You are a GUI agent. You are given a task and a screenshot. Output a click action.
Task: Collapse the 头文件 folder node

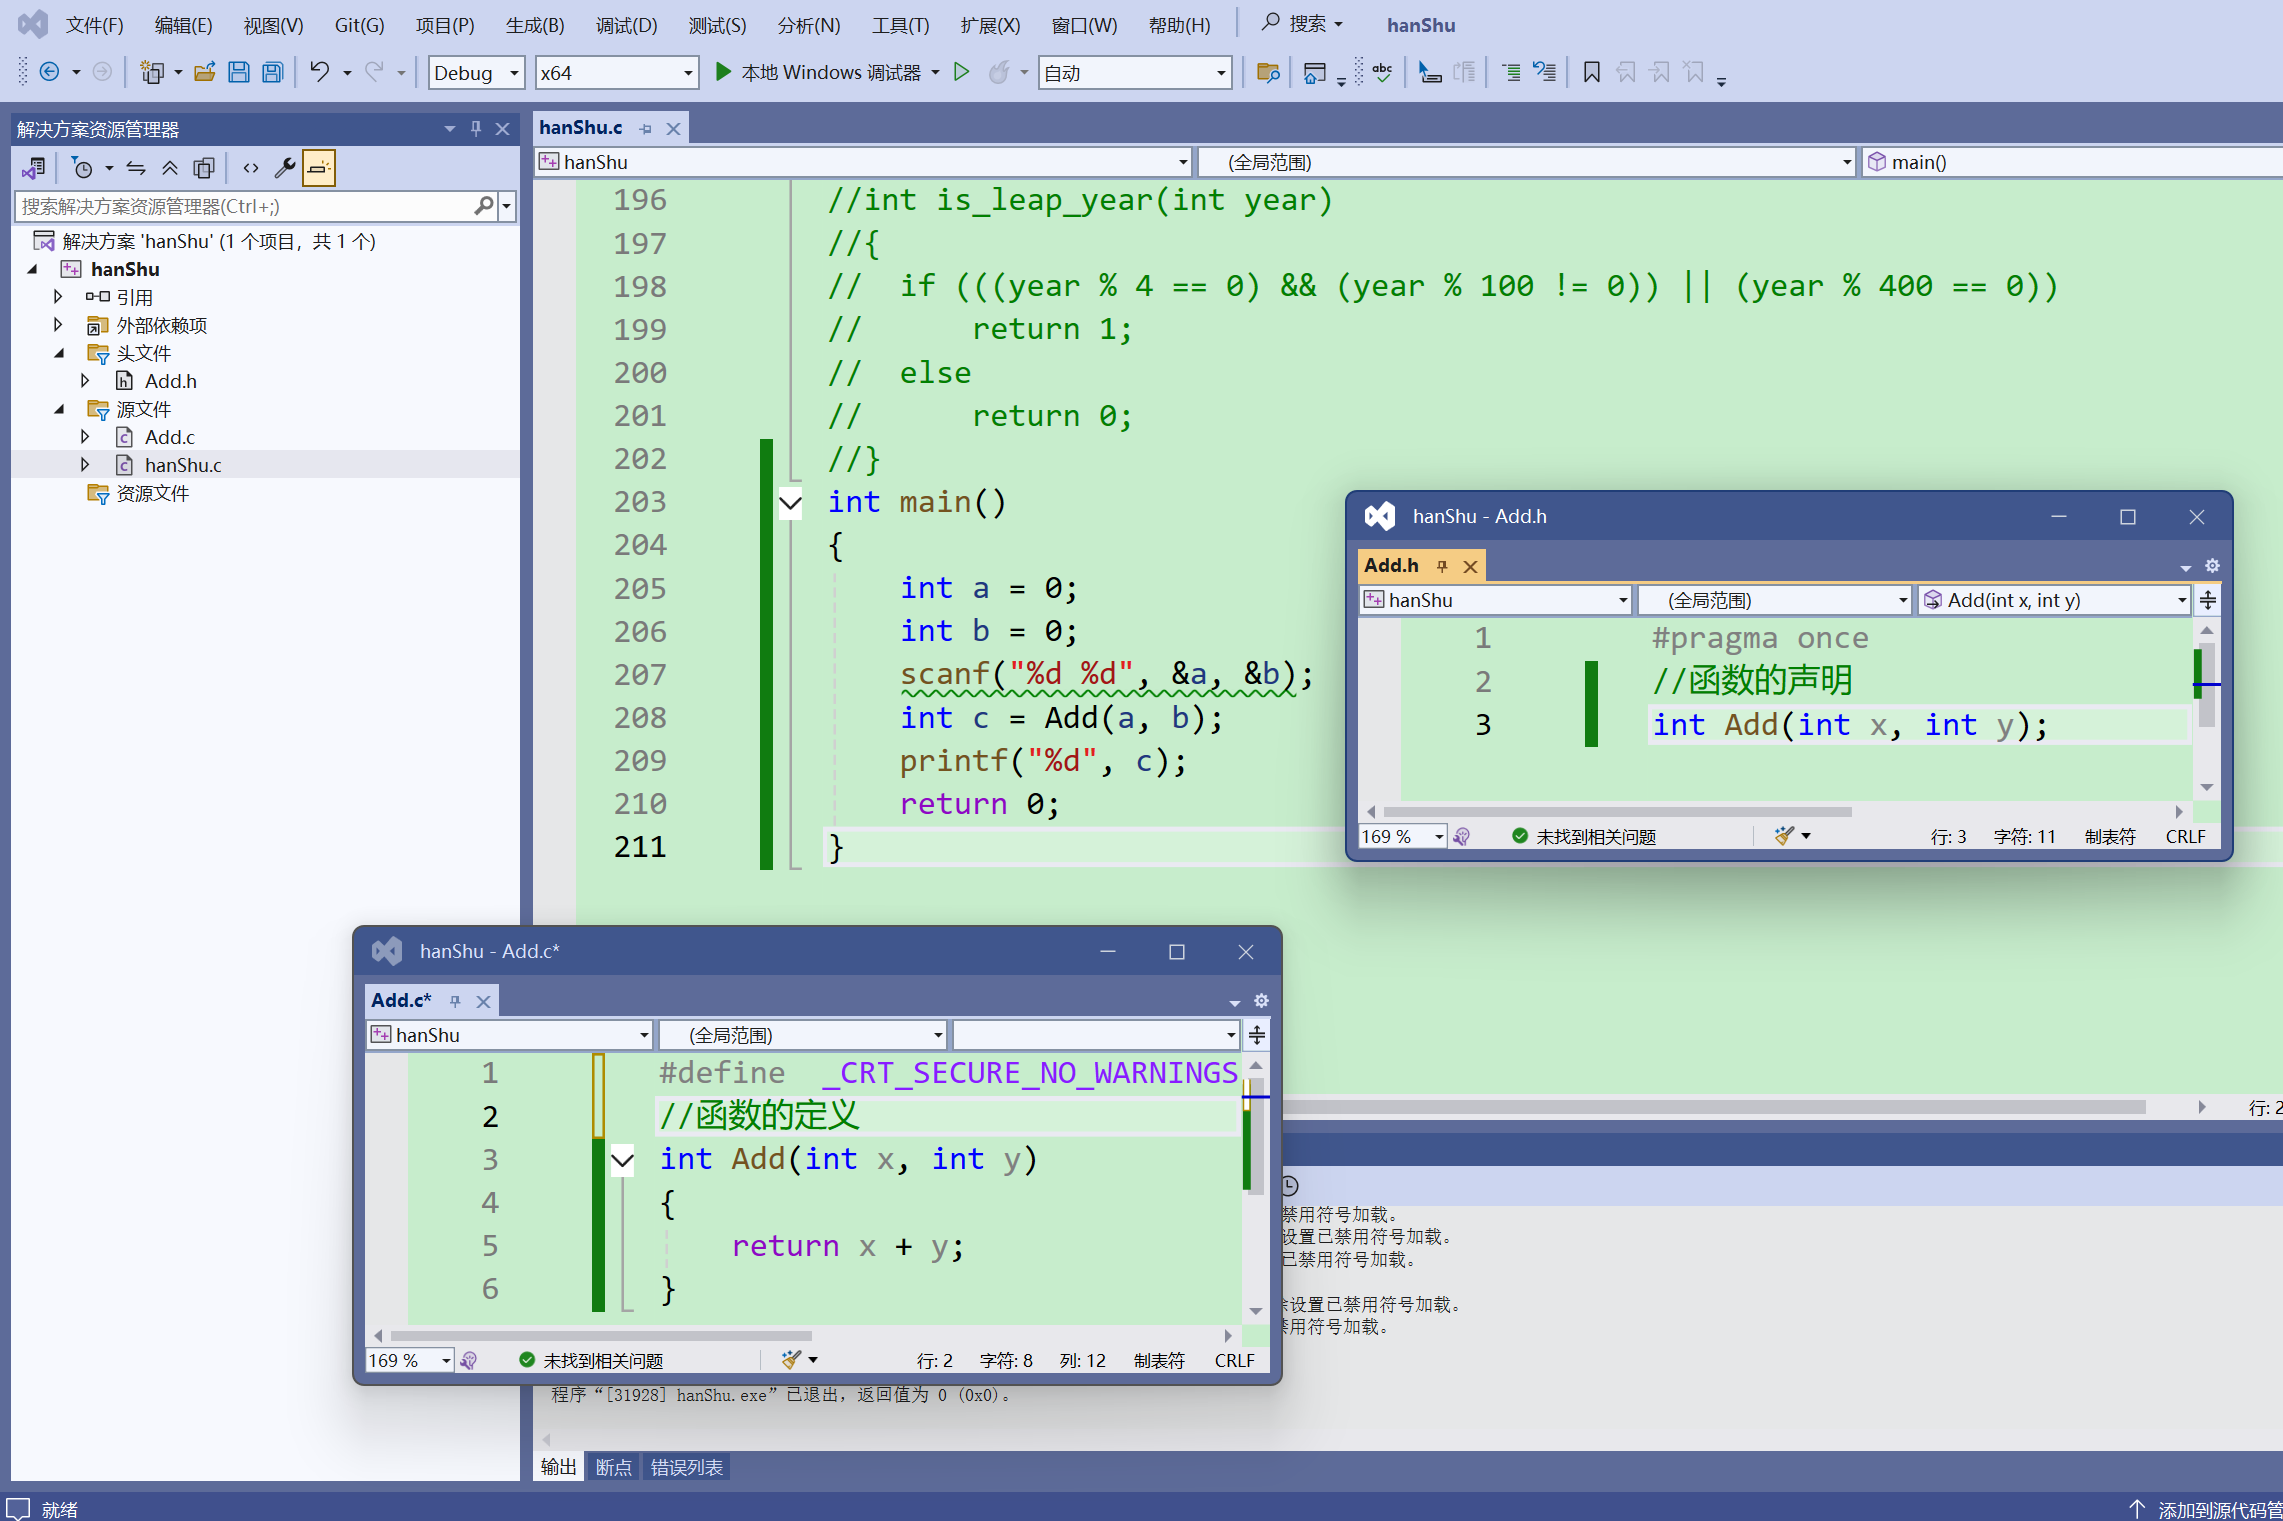pos(59,353)
